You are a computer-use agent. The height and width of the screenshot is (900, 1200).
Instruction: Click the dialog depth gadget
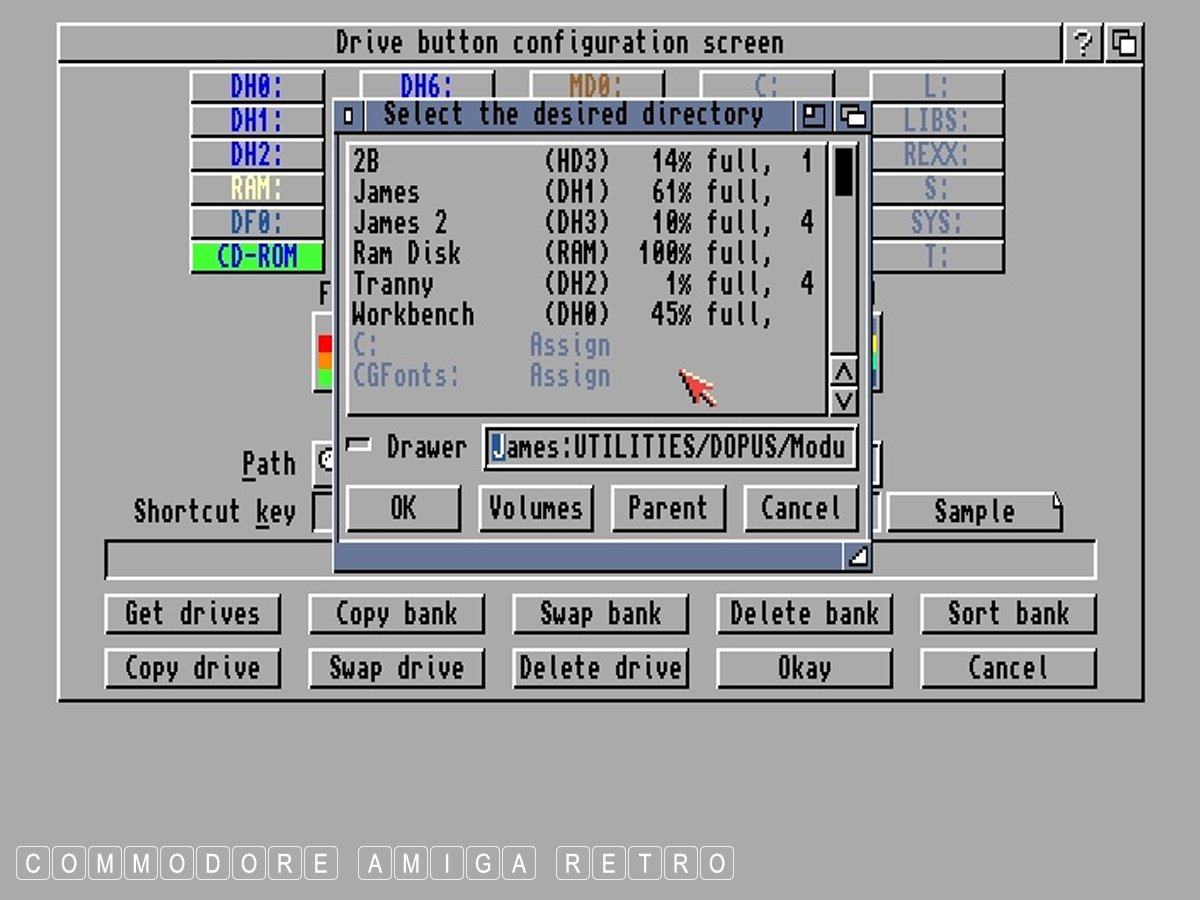coord(853,116)
